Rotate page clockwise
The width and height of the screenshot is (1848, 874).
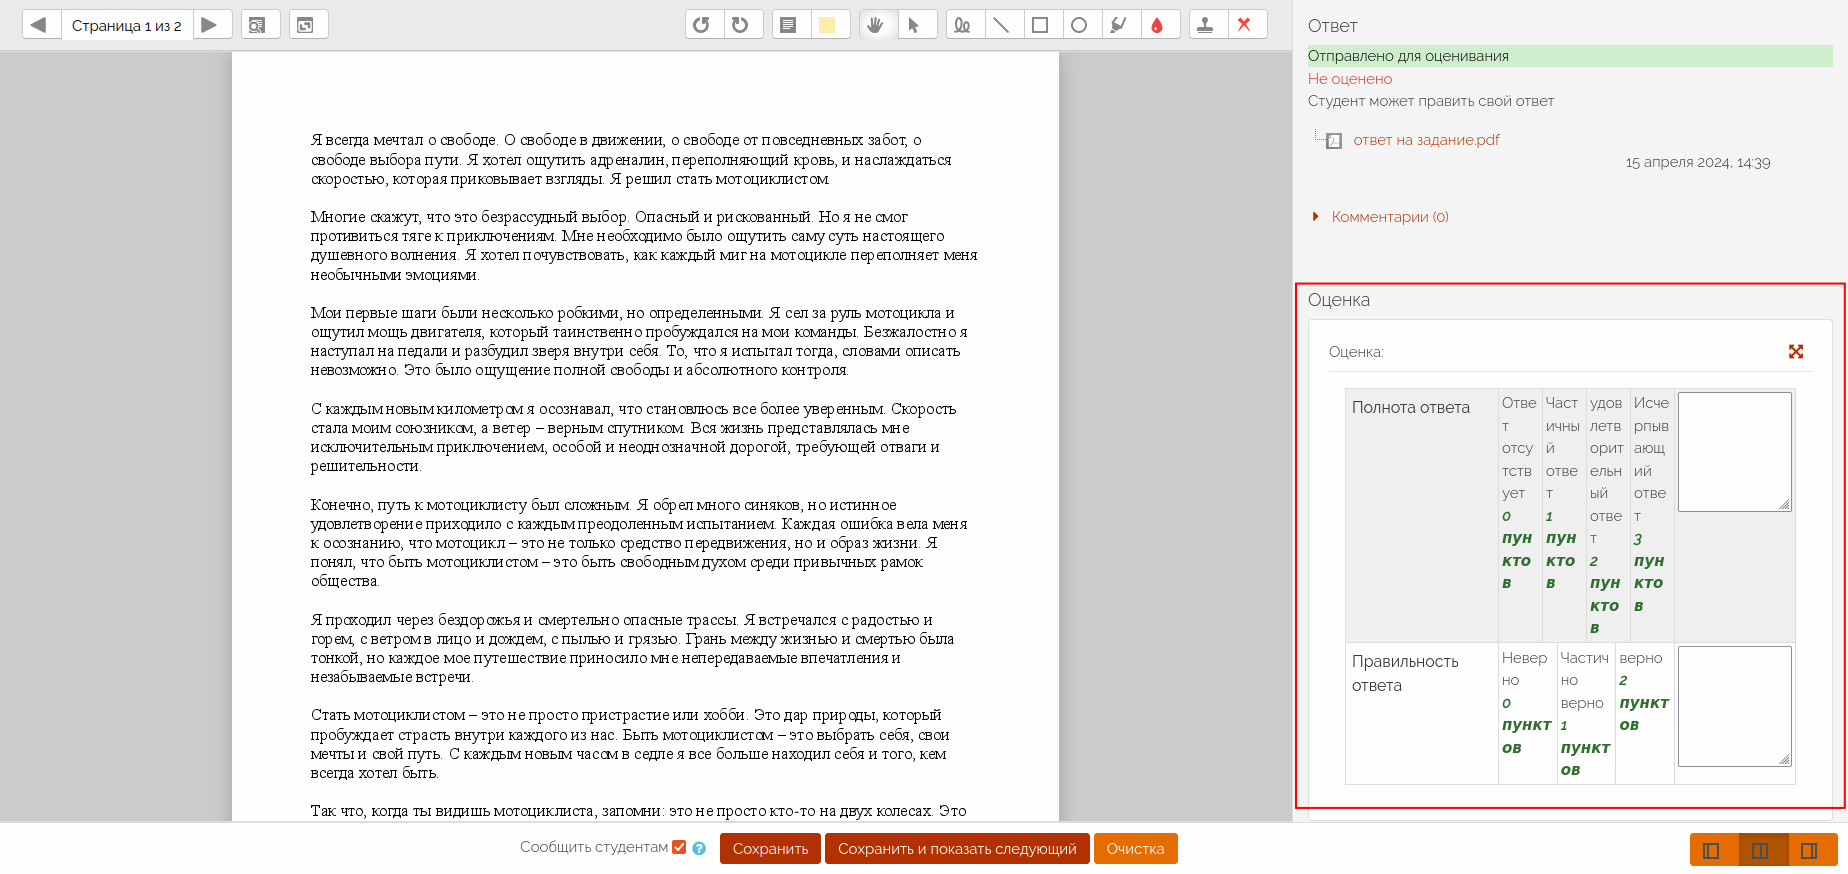point(742,25)
